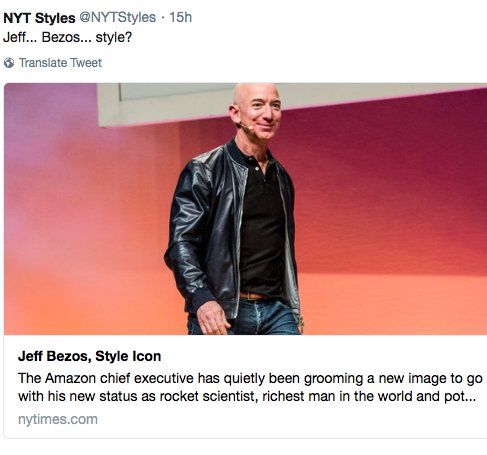
Task: Click the globe icon beside Translate Tweet
Action: pos(9,63)
